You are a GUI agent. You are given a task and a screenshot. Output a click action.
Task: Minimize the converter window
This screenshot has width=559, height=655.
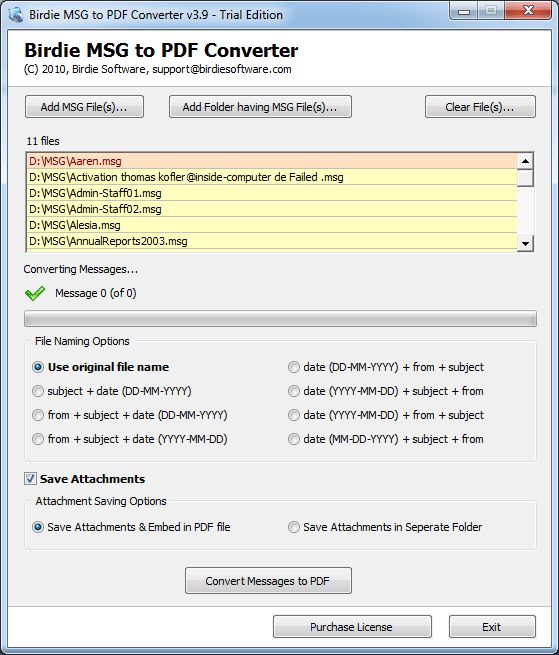coord(463,12)
